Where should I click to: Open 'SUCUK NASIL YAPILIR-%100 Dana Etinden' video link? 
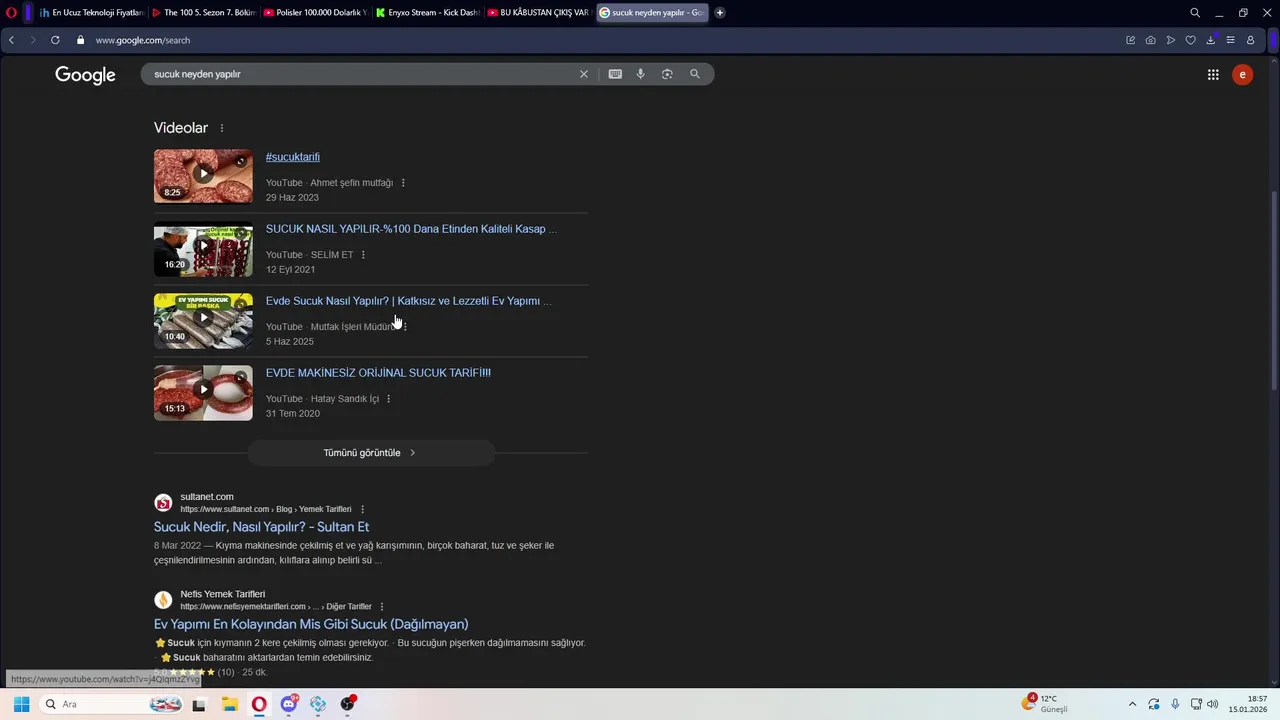pyautogui.click(x=411, y=229)
